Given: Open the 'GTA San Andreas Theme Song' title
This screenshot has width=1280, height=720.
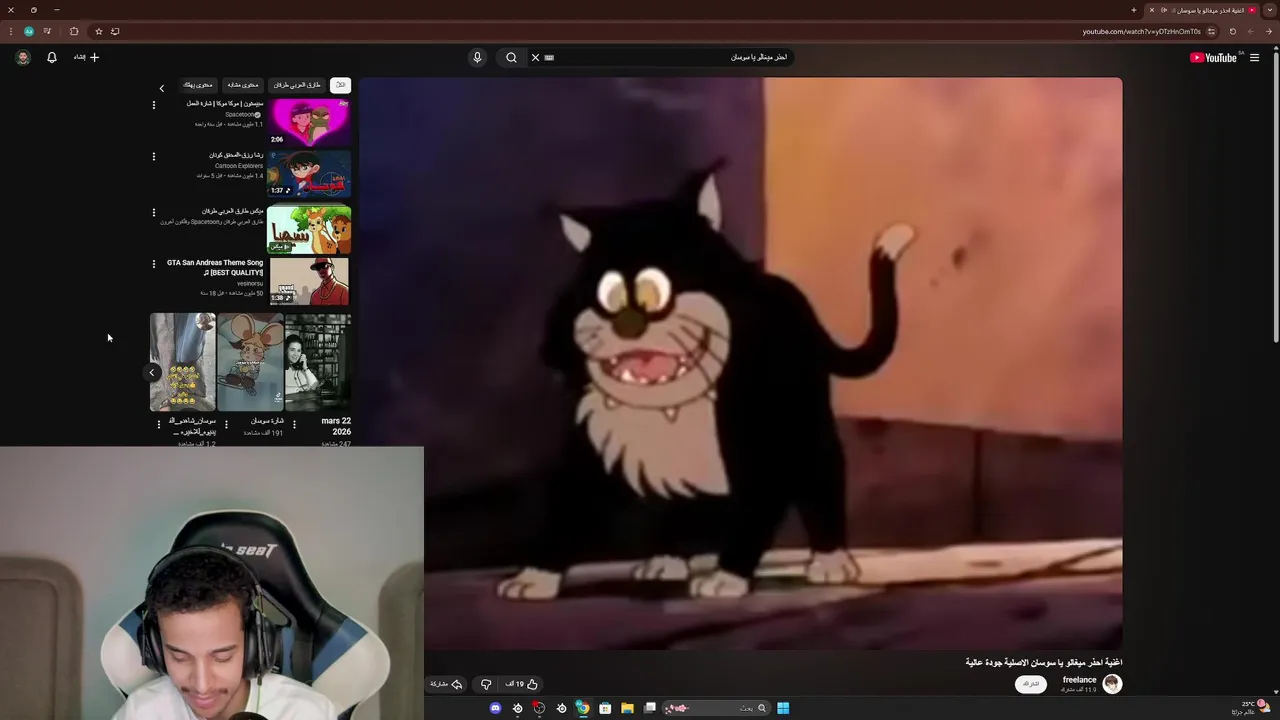Looking at the screenshot, I should (215, 267).
